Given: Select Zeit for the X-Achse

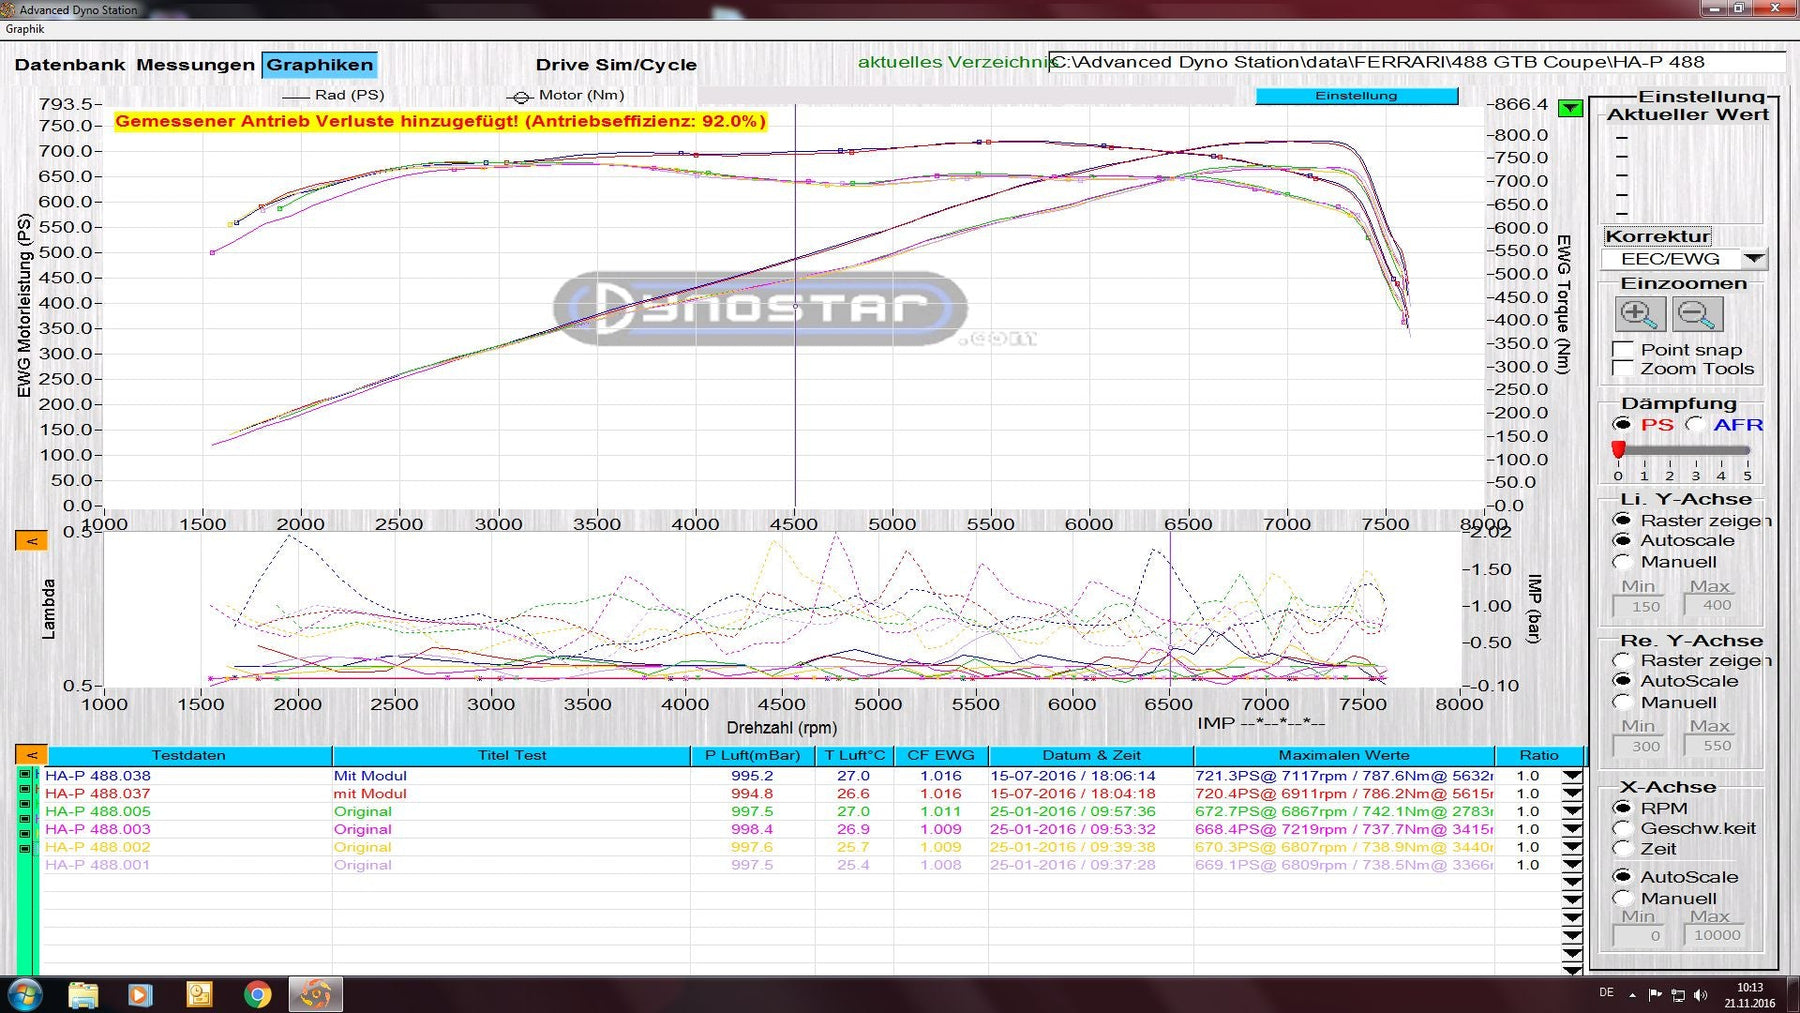Looking at the screenshot, I should [1623, 849].
